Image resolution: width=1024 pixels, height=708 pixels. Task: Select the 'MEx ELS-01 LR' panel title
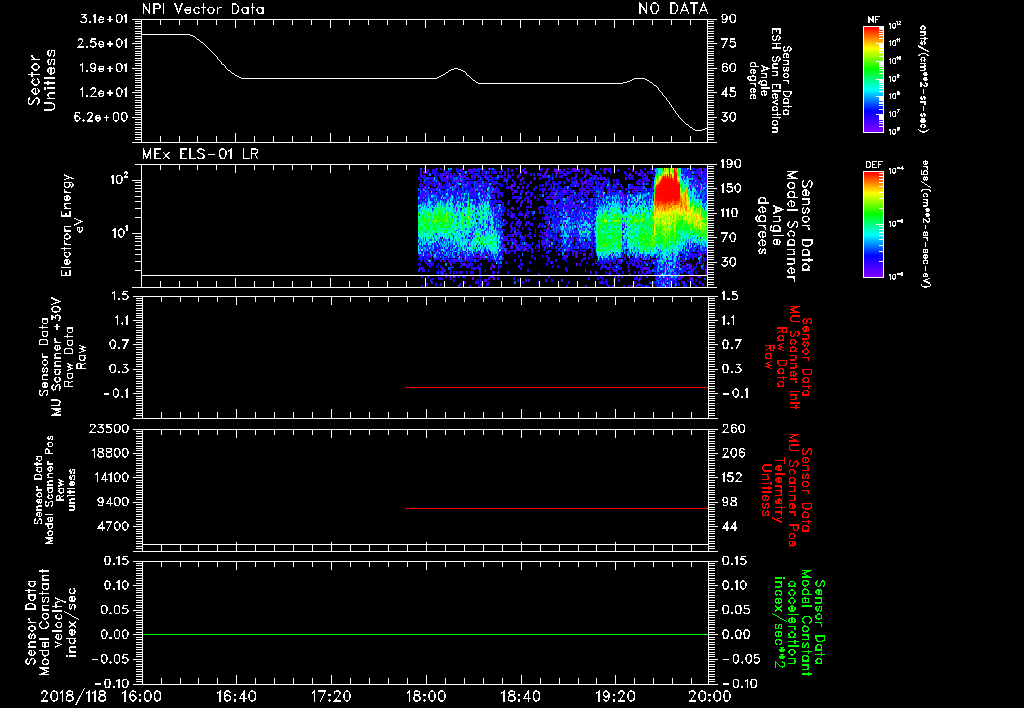(x=200, y=154)
